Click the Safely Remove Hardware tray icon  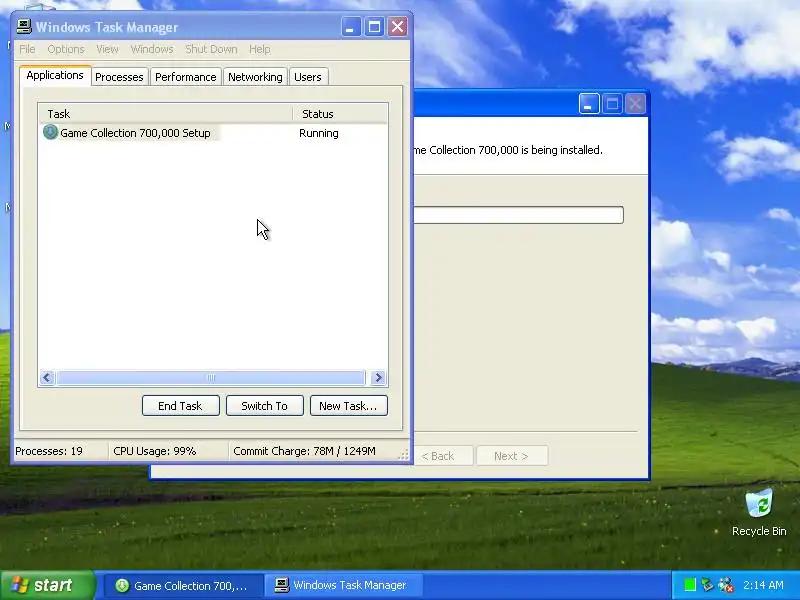tap(707, 585)
